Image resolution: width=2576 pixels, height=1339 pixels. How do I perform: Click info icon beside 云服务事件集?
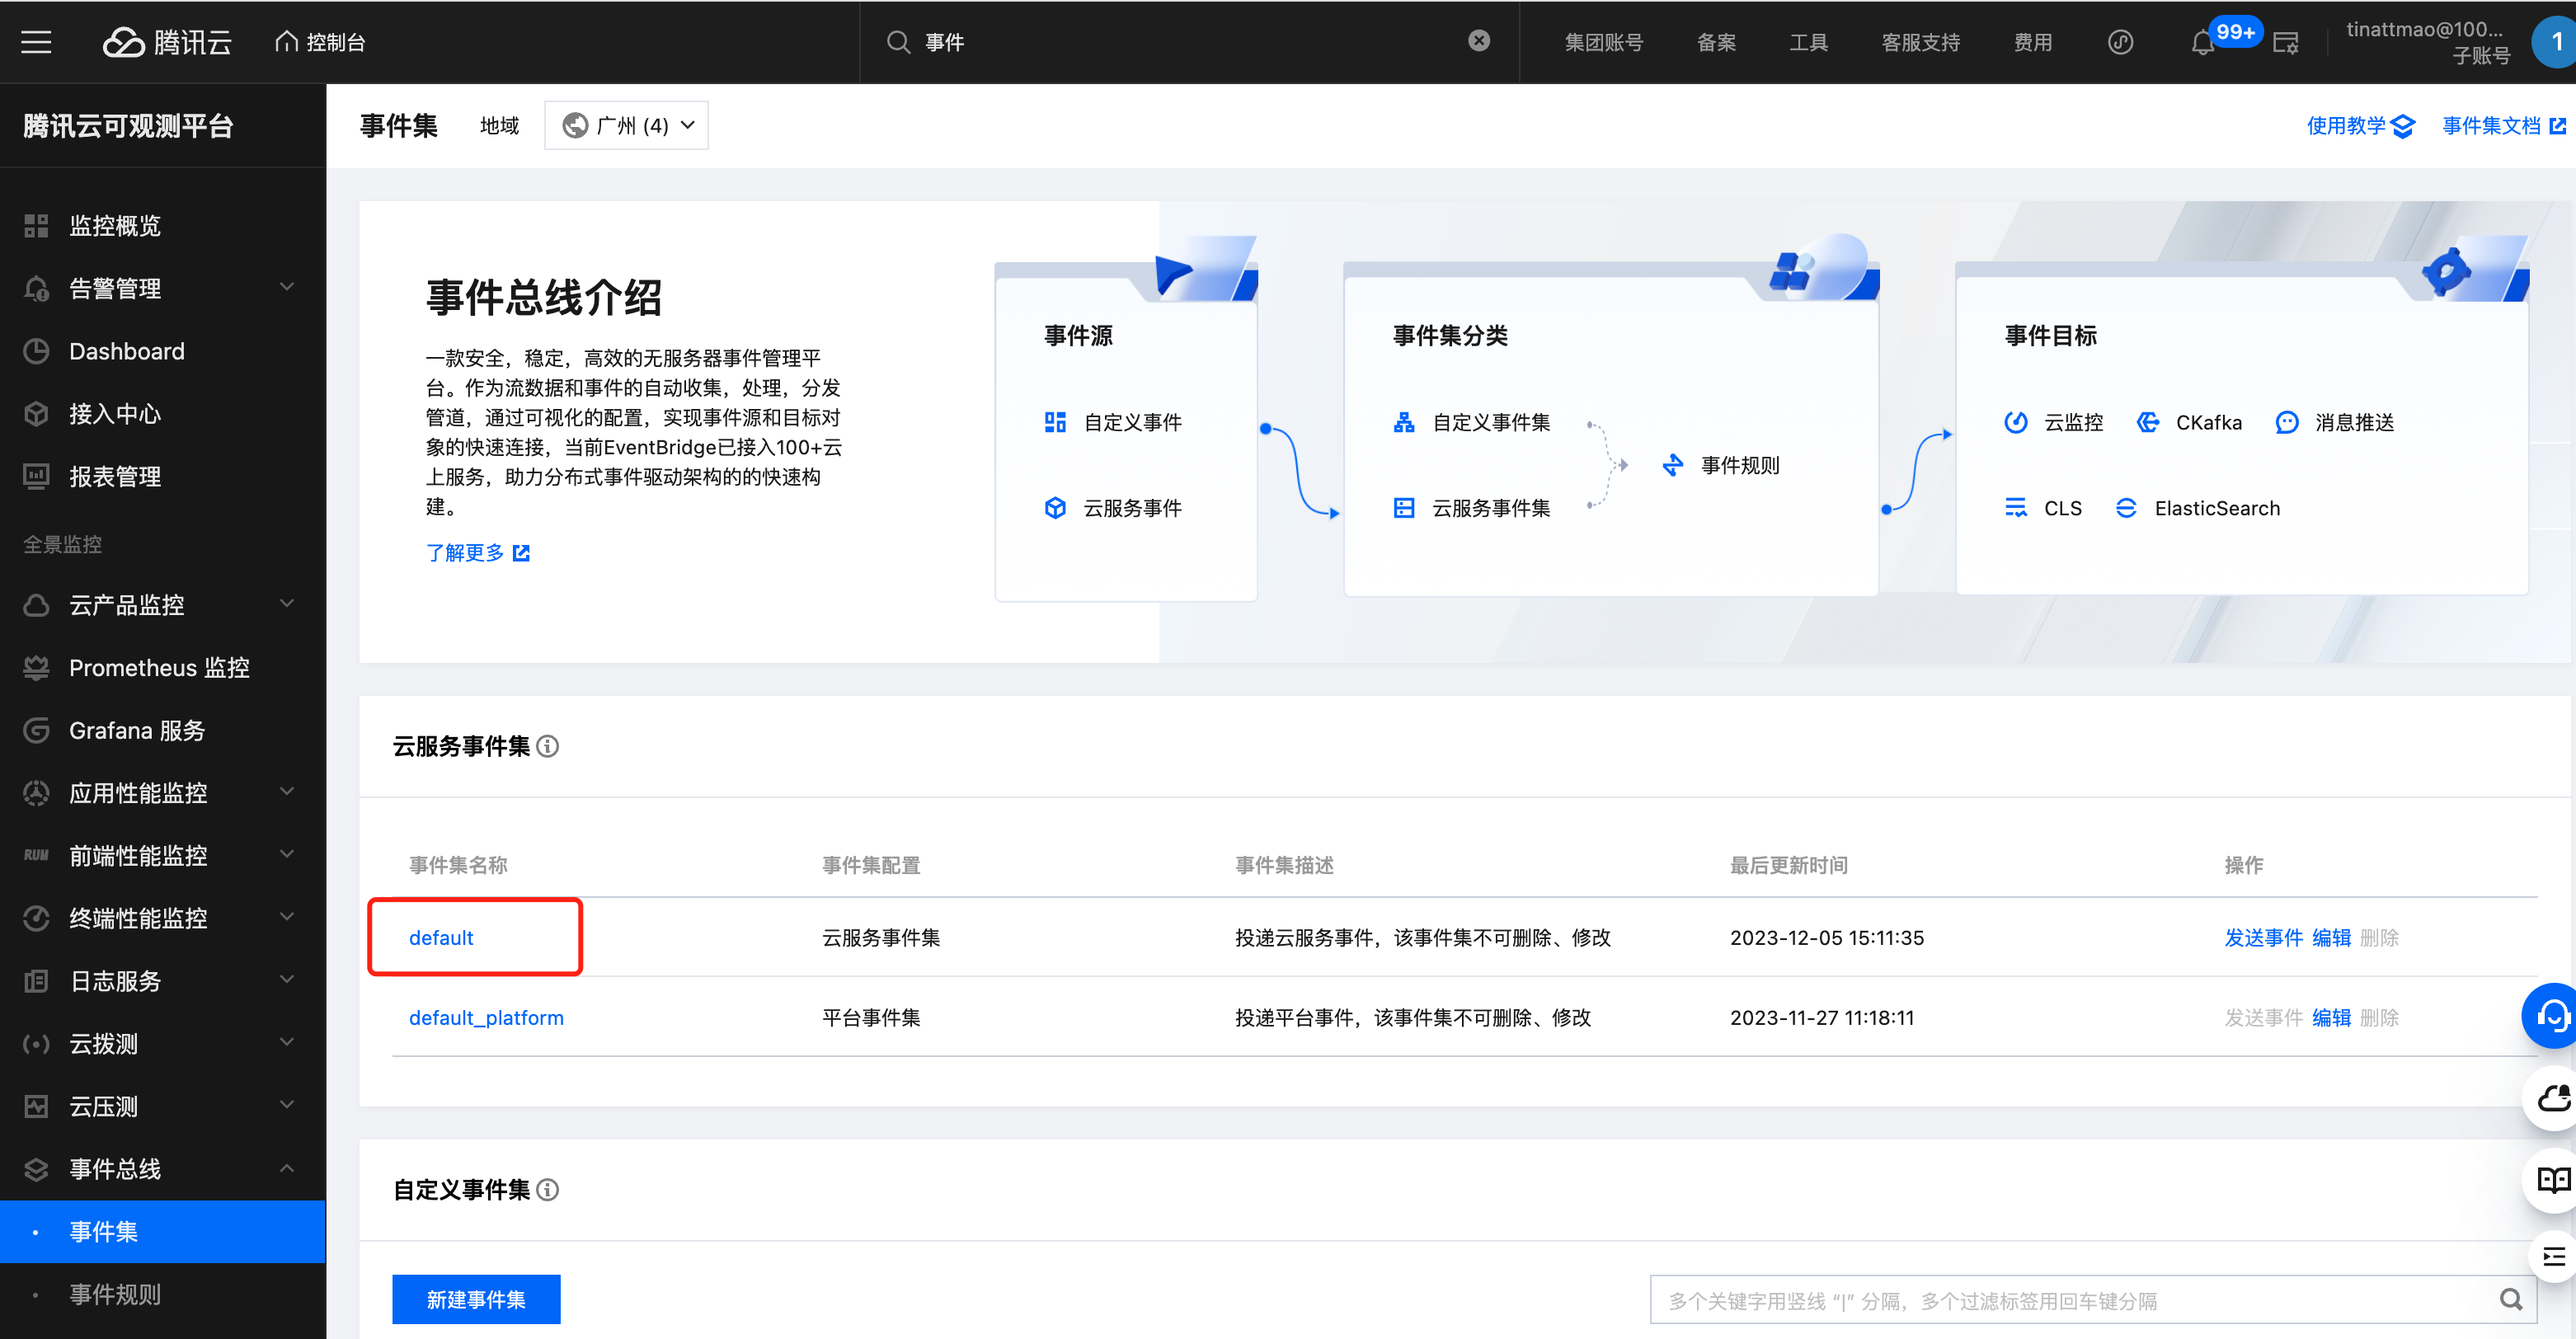point(548,746)
